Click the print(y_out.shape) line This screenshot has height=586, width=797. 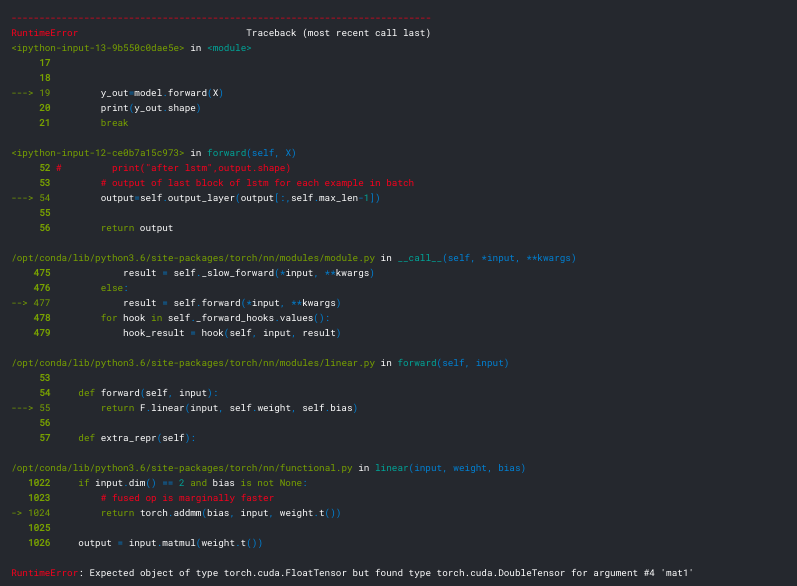point(150,108)
